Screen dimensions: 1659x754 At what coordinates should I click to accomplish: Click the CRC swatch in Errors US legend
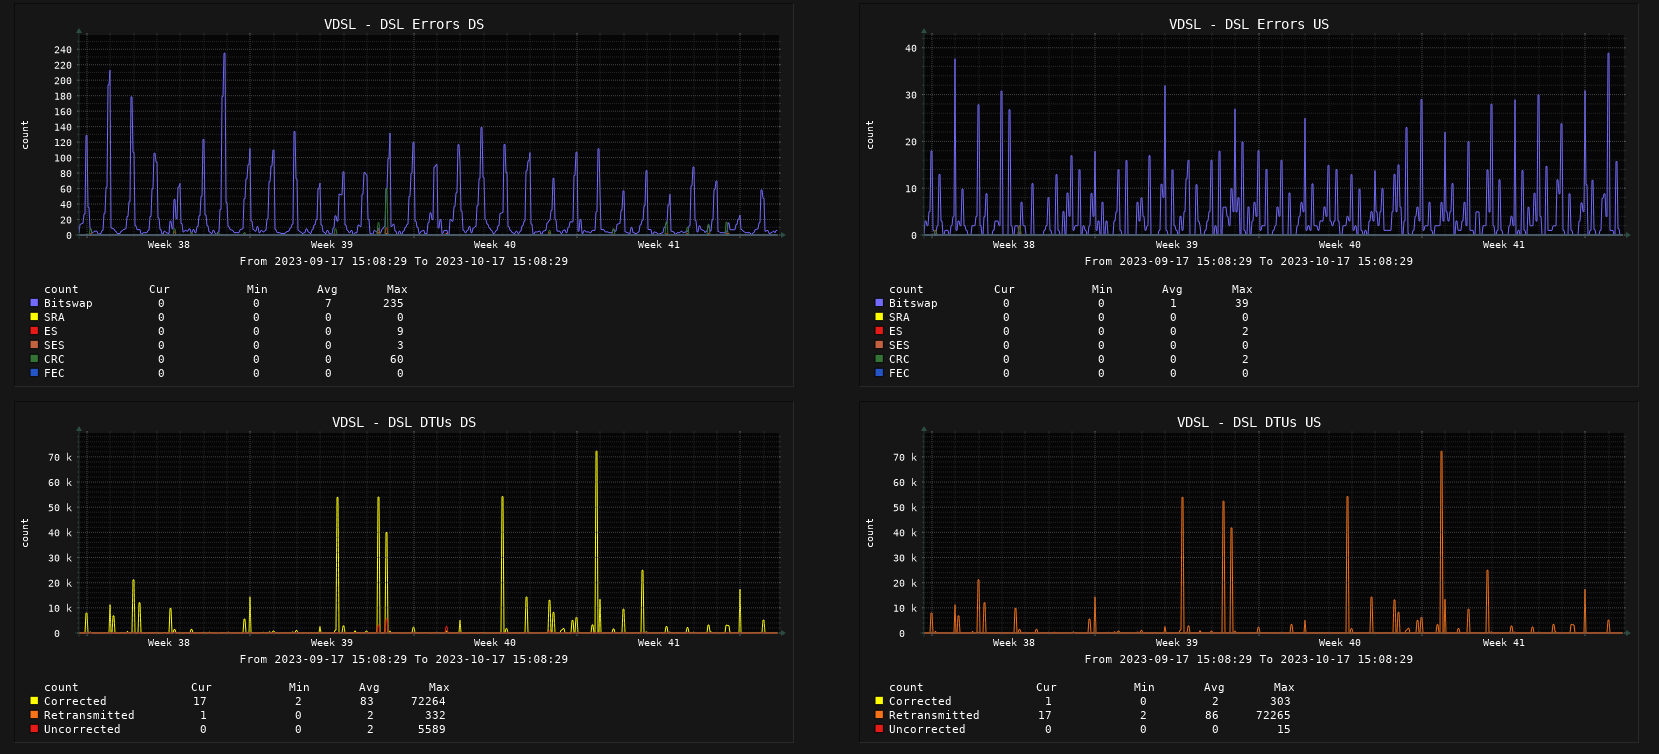879,358
